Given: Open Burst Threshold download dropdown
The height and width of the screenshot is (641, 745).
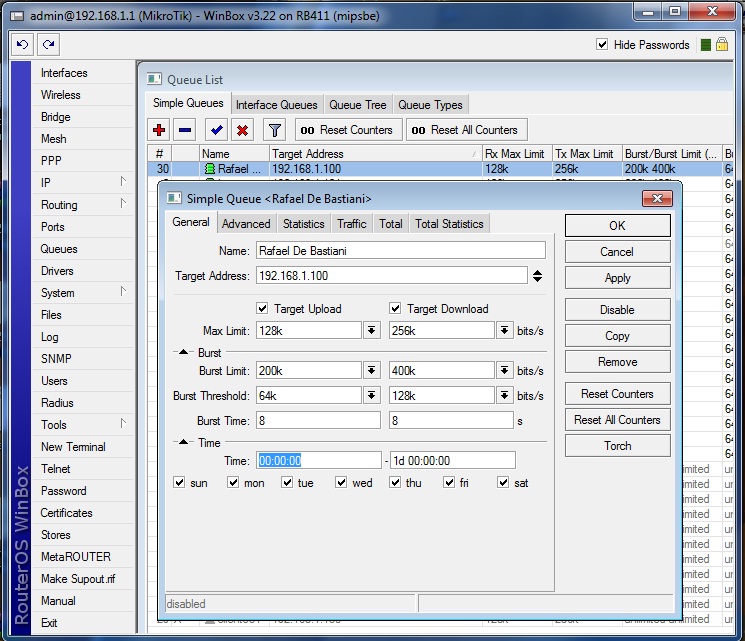Looking at the screenshot, I should (504, 397).
